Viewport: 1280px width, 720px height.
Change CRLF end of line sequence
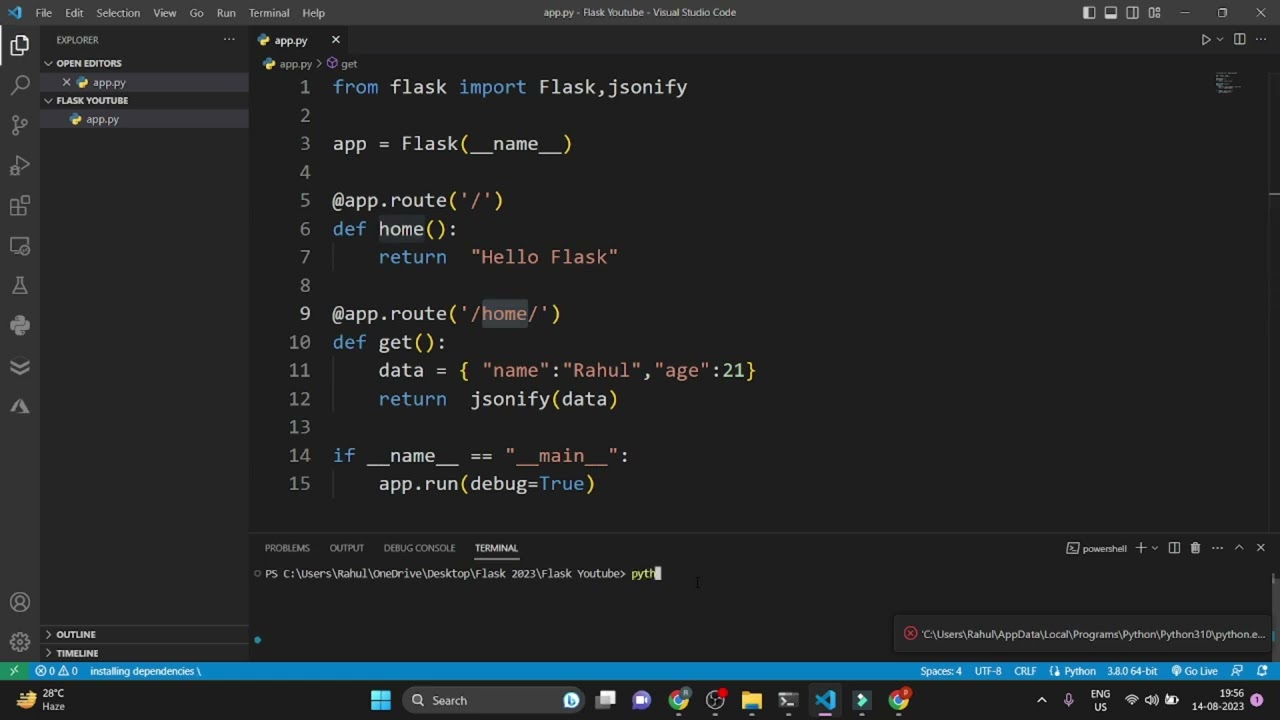tap(1025, 671)
